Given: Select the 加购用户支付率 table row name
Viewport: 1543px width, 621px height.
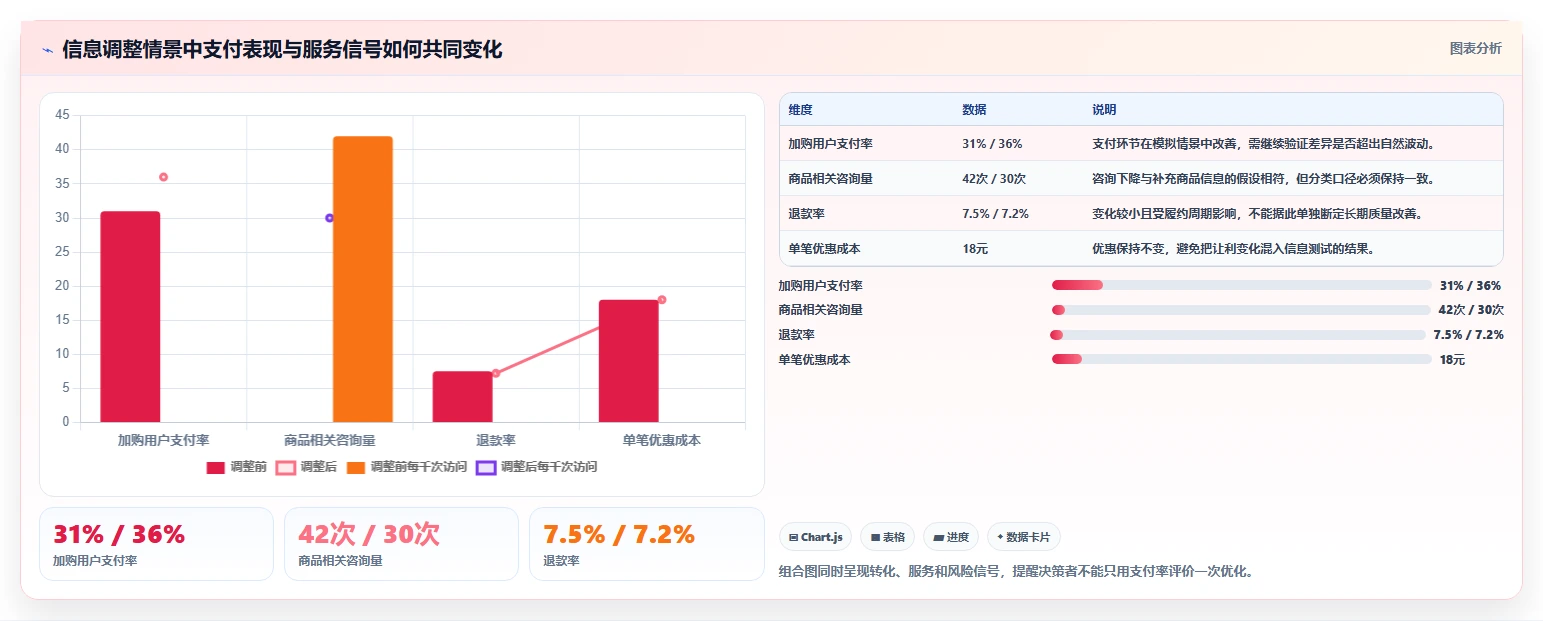Looking at the screenshot, I should (830, 144).
